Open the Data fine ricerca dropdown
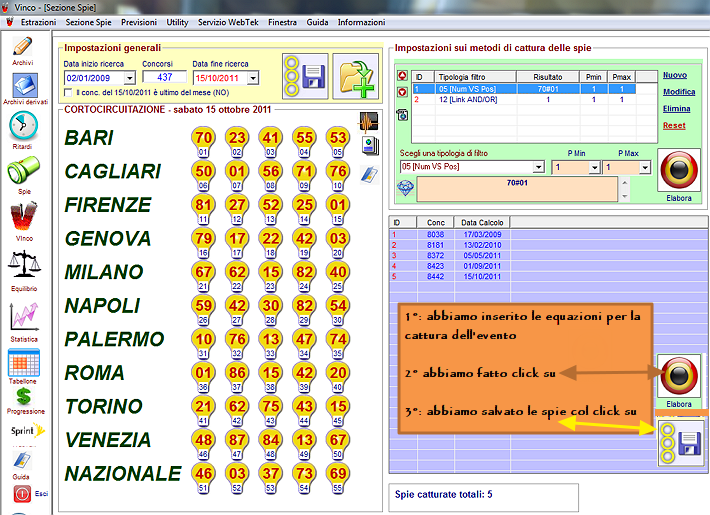 pos(252,77)
